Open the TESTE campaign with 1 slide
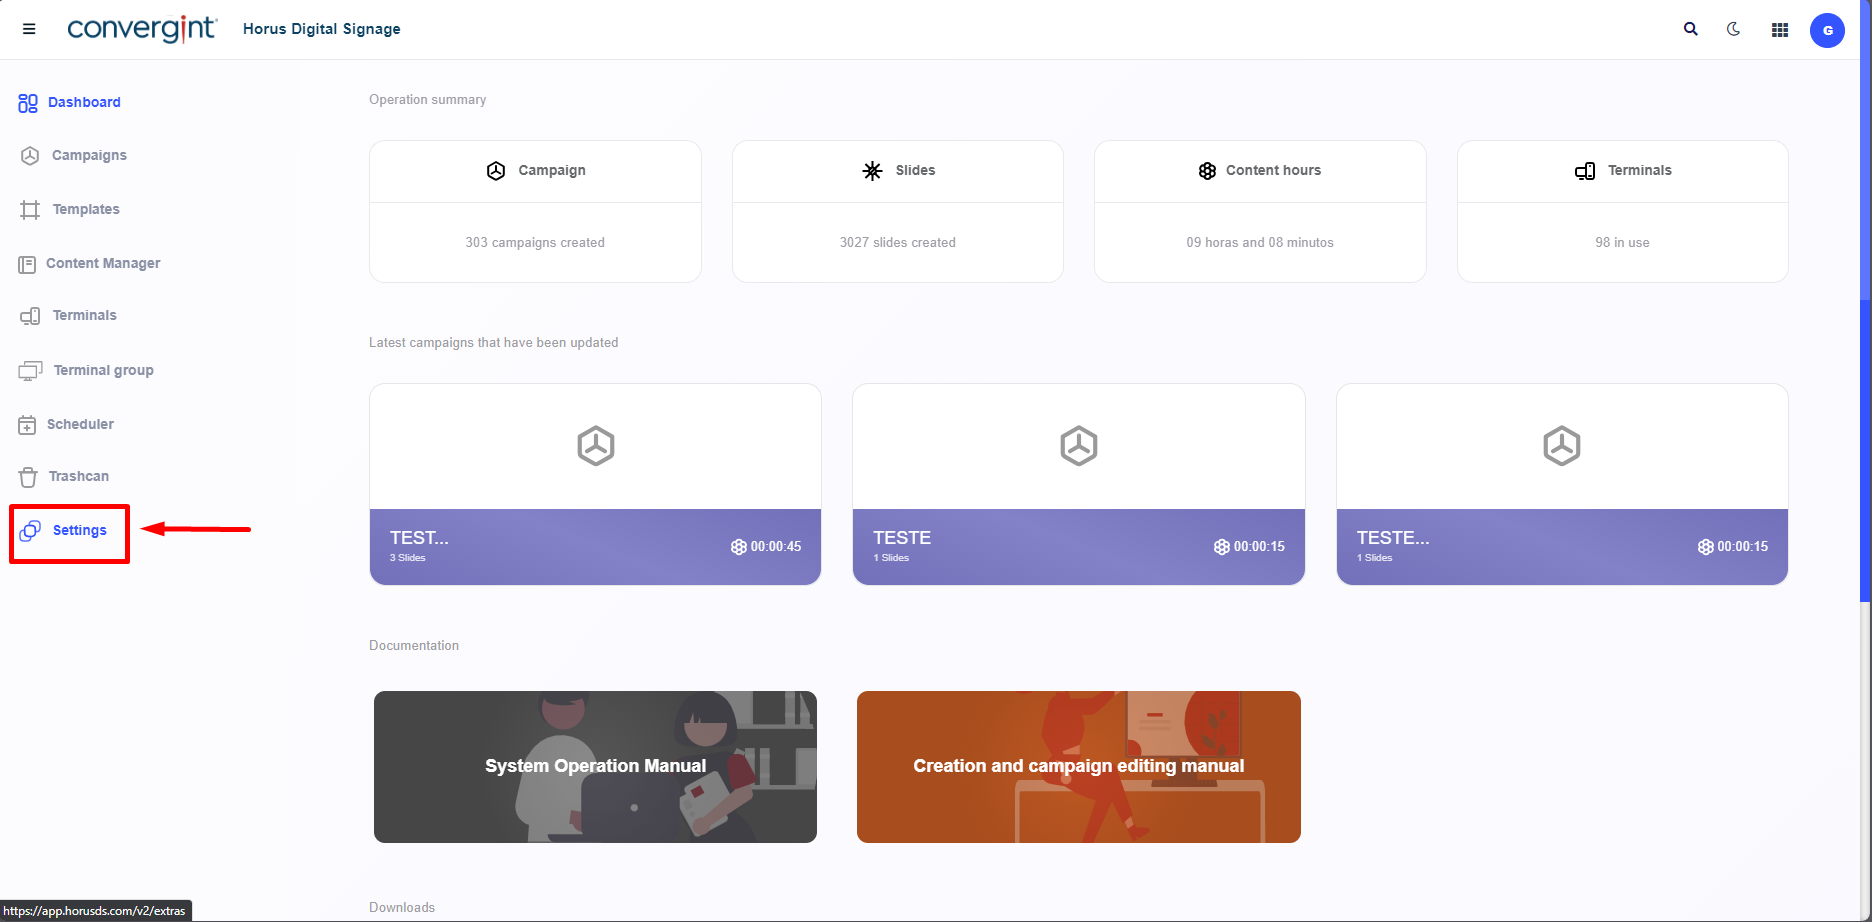1872x922 pixels. 1078,483
